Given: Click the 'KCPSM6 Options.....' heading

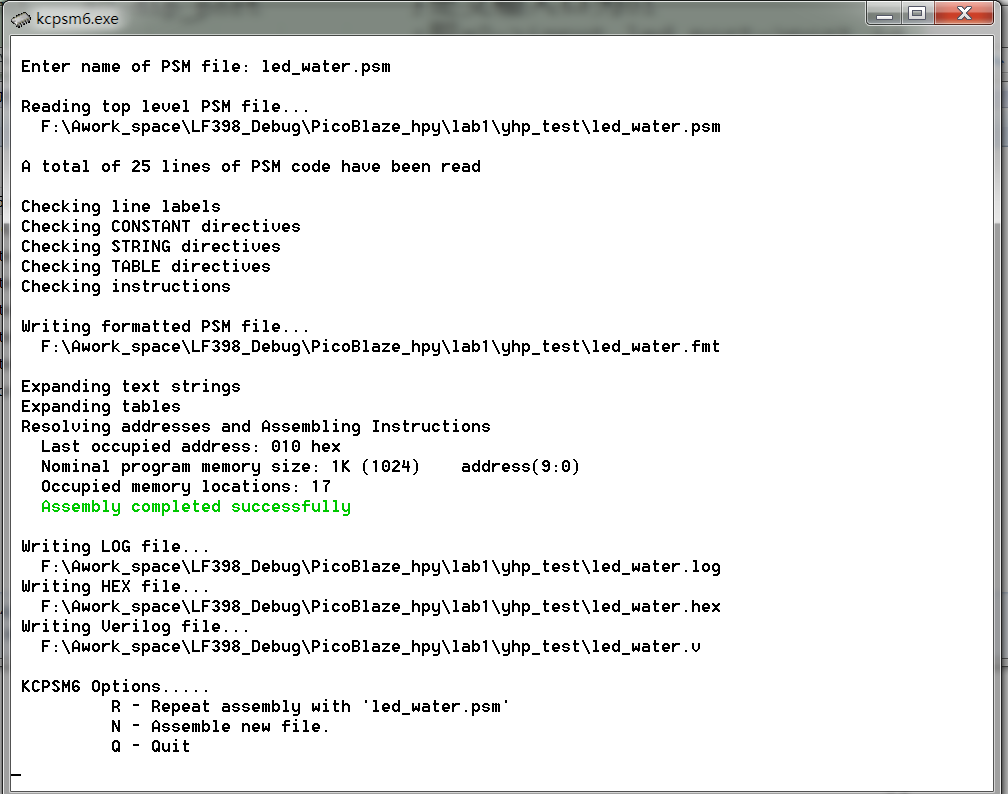Looking at the screenshot, I should 116,687.
